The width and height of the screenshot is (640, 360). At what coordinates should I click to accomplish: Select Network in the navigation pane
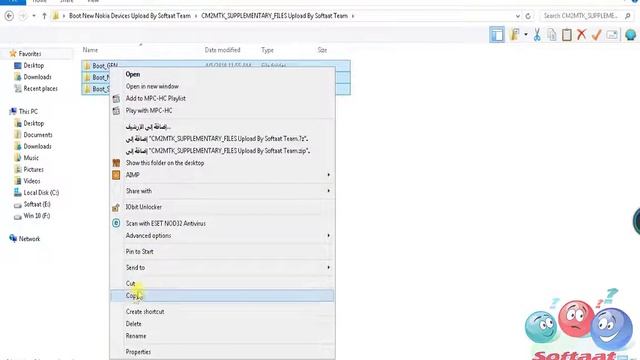click(29, 239)
